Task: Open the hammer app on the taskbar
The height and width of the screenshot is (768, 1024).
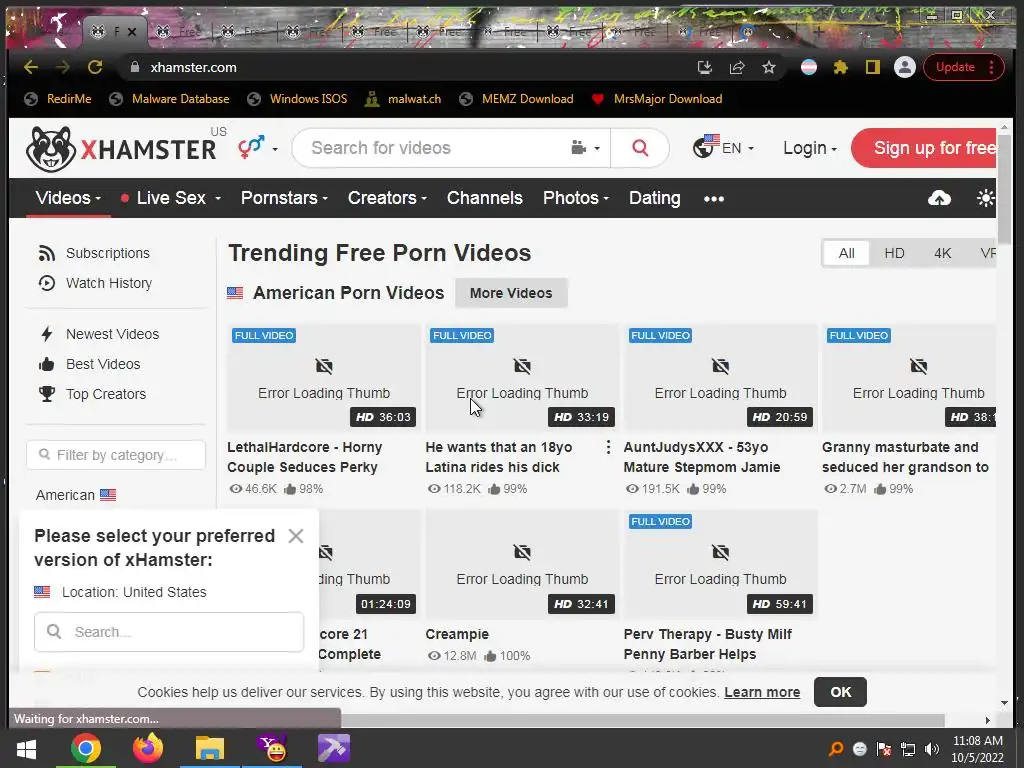Action: pos(334,749)
